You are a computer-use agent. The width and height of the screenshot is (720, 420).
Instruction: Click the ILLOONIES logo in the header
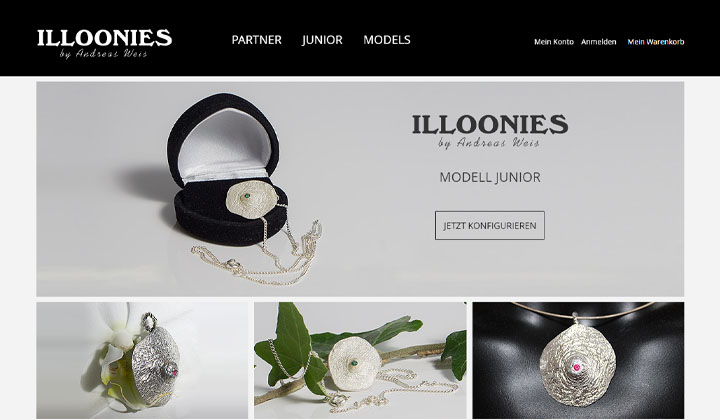[104, 43]
